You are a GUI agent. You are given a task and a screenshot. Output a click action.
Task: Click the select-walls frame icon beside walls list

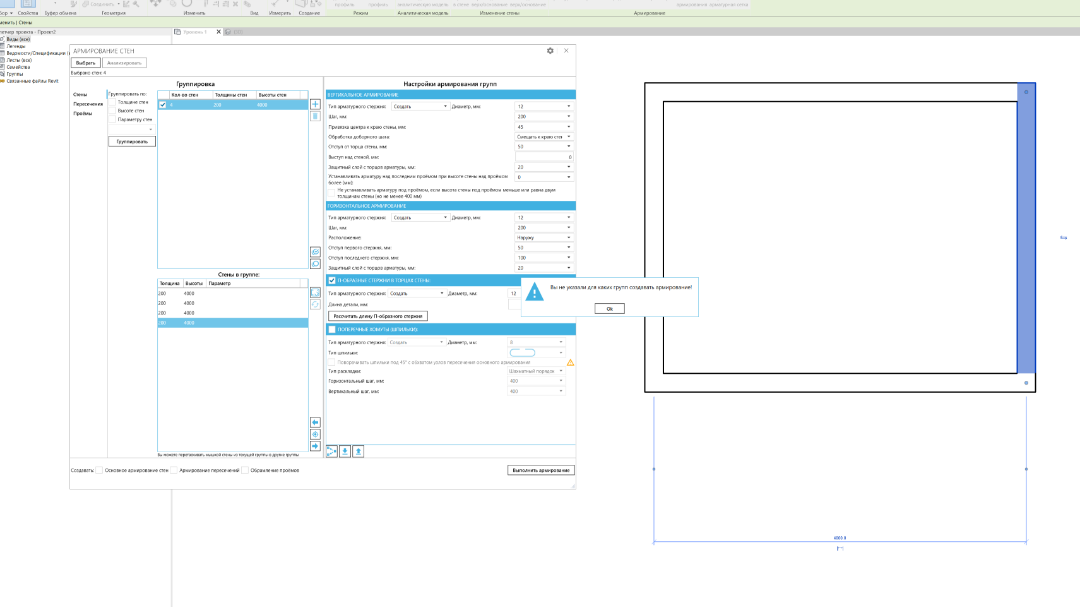(x=315, y=293)
